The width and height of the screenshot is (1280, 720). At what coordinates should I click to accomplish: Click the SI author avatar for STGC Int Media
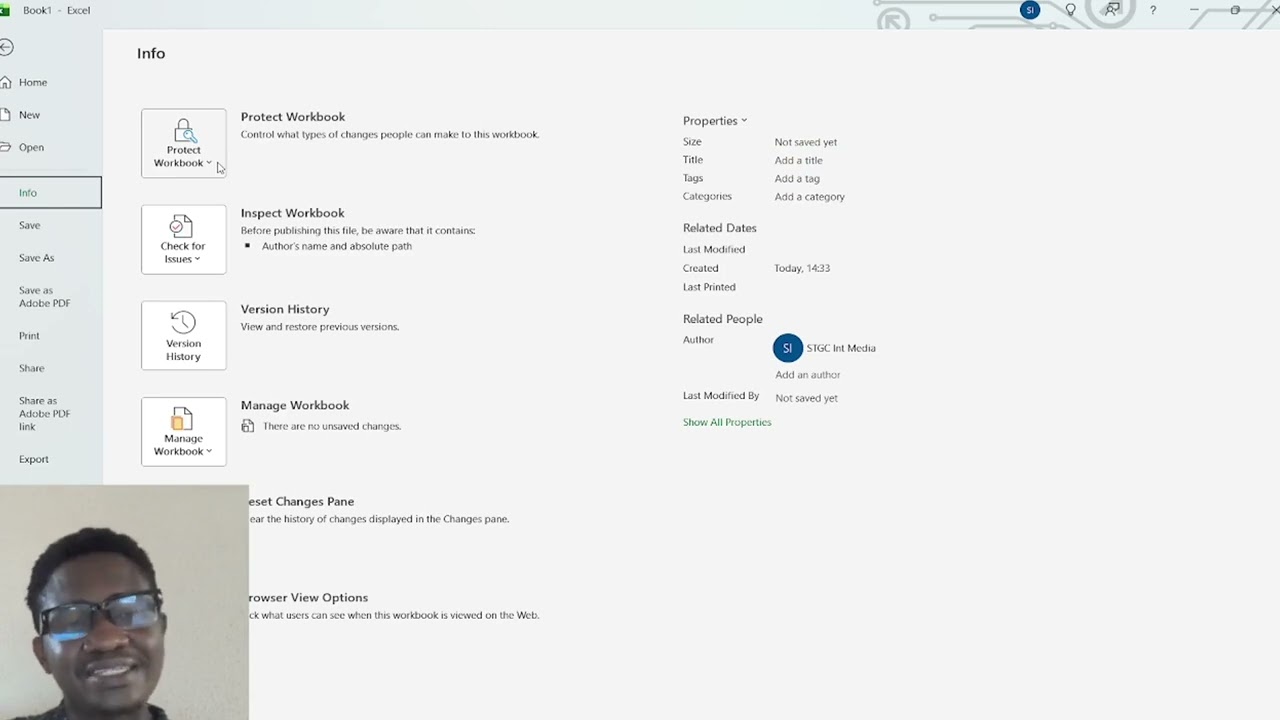(x=787, y=348)
